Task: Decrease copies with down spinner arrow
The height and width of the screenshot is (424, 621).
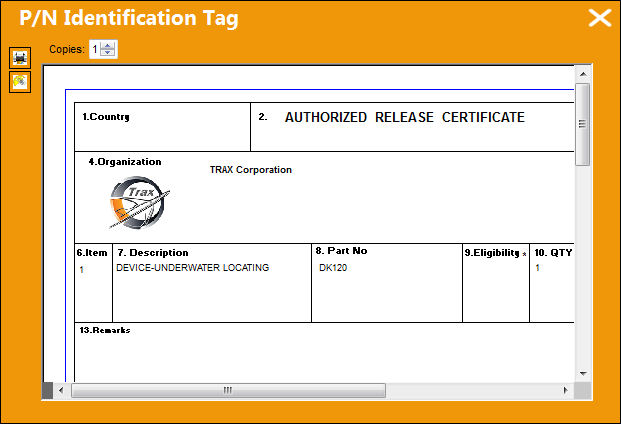Action: tap(108, 53)
